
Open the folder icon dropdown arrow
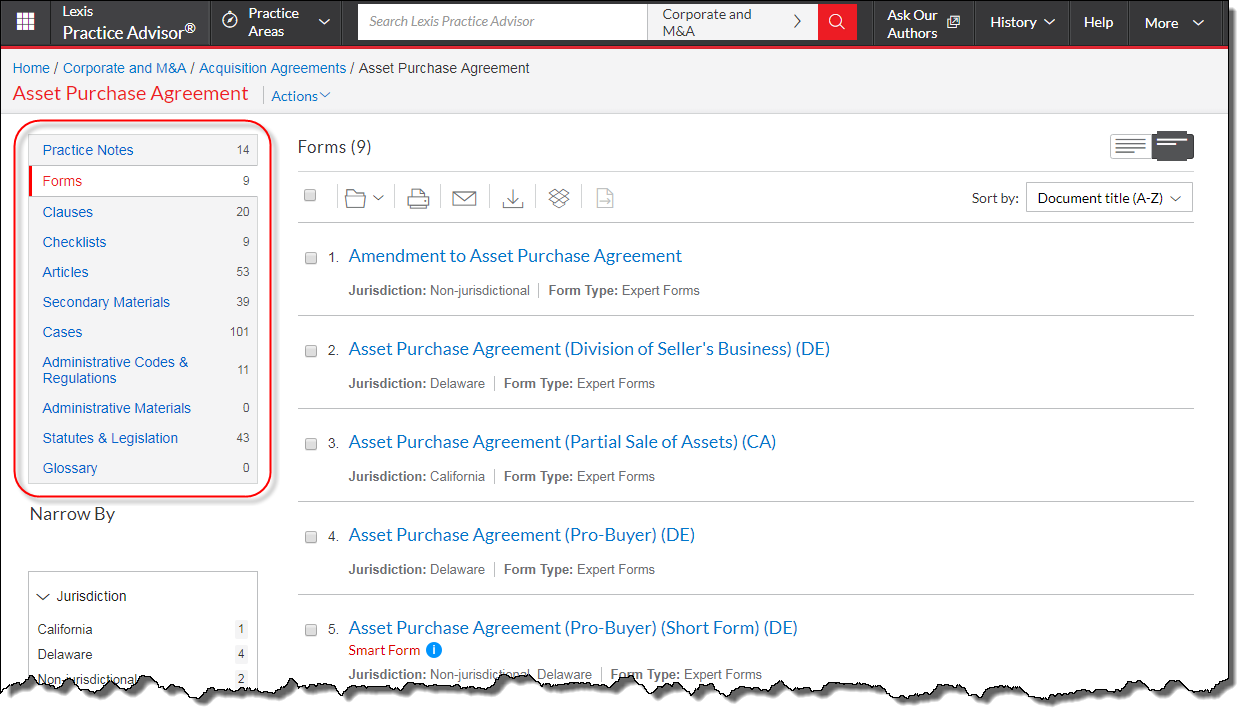[379, 198]
